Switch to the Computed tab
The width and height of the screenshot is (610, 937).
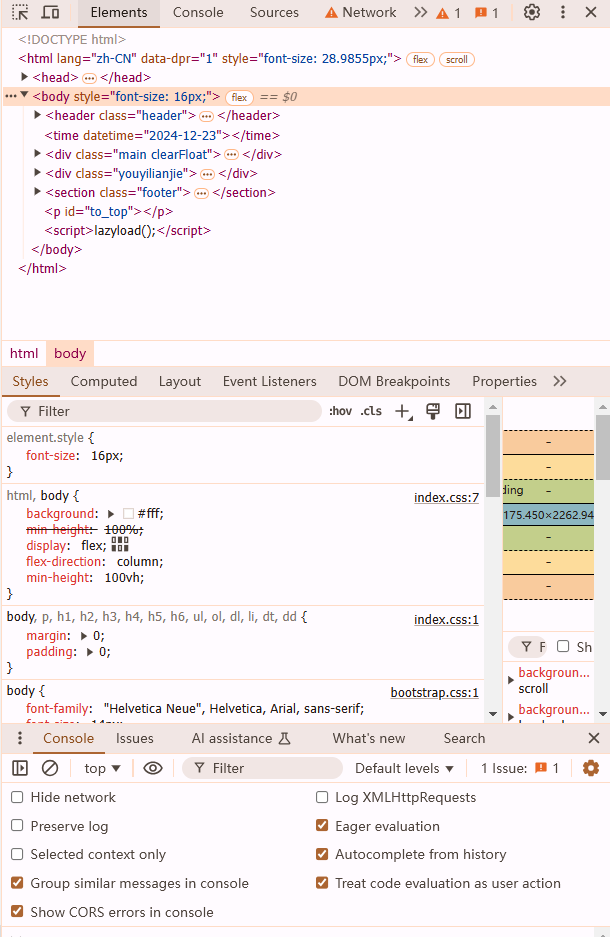tap(104, 381)
